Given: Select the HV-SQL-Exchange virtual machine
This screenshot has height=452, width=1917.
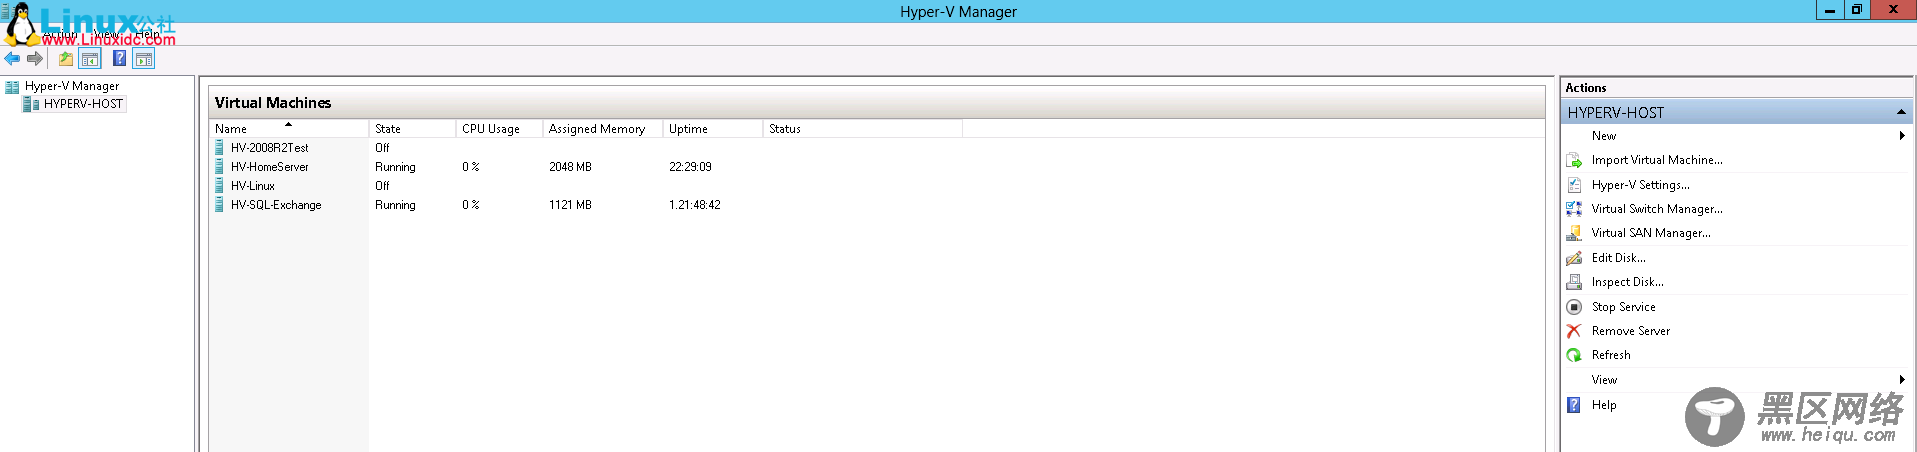Looking at the screenshot, I should (276, 205).
